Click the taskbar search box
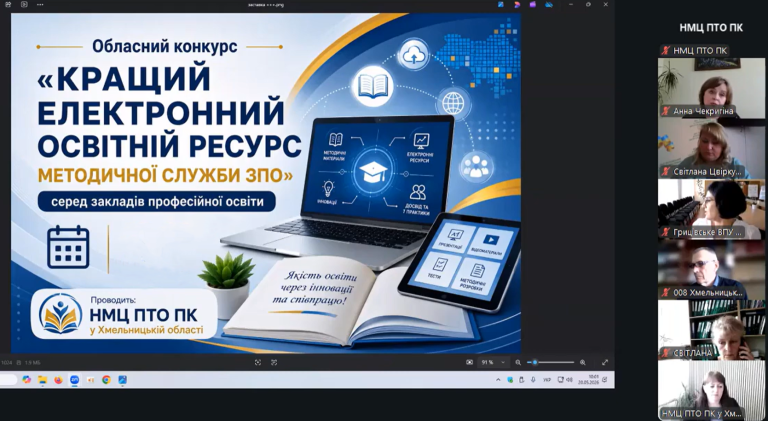768x421 pixels. pyautogui.click(x=8, y=379)
